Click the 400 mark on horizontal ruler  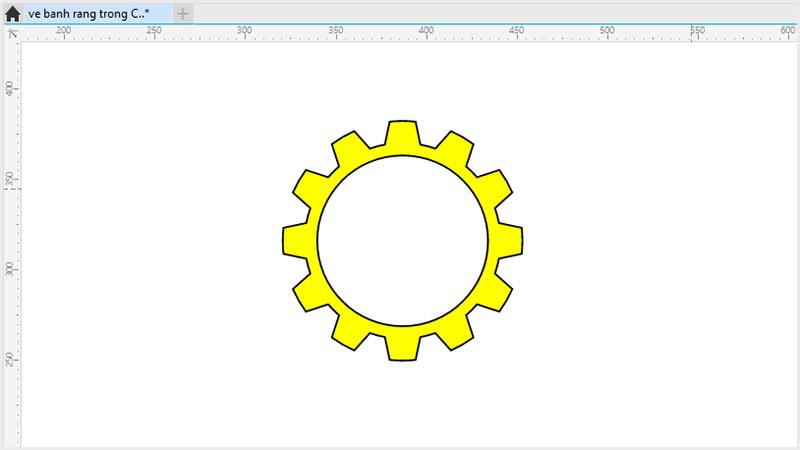tap(426, 32)
